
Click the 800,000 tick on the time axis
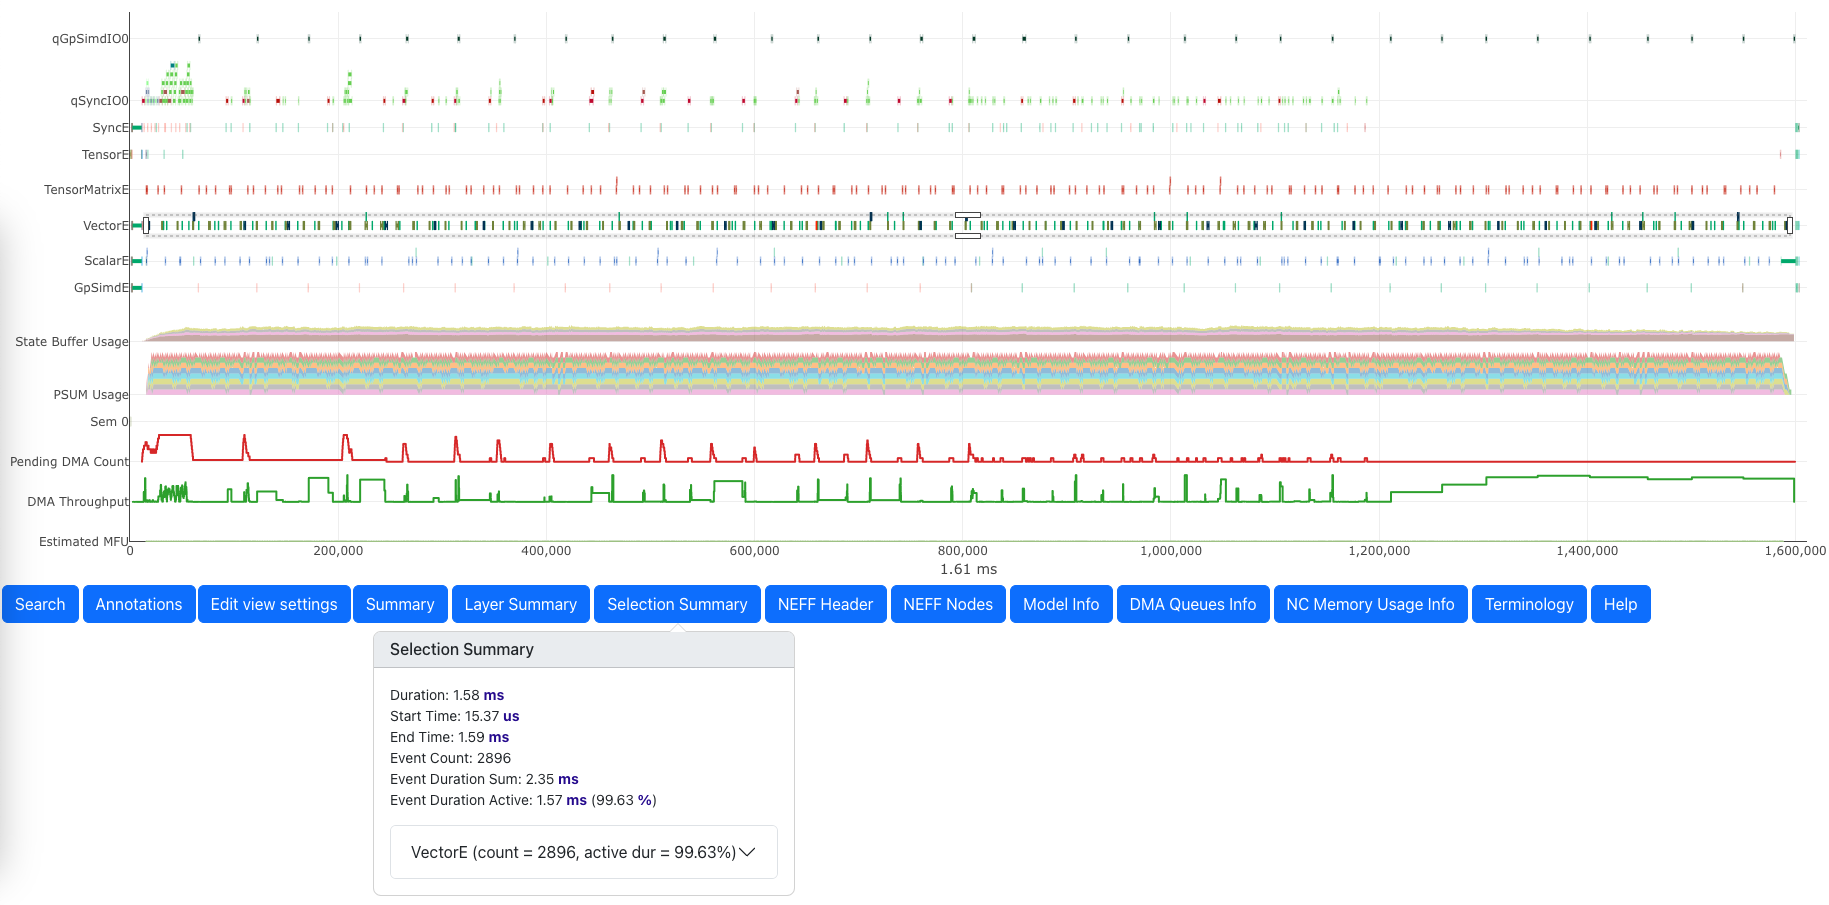[962, 551]
